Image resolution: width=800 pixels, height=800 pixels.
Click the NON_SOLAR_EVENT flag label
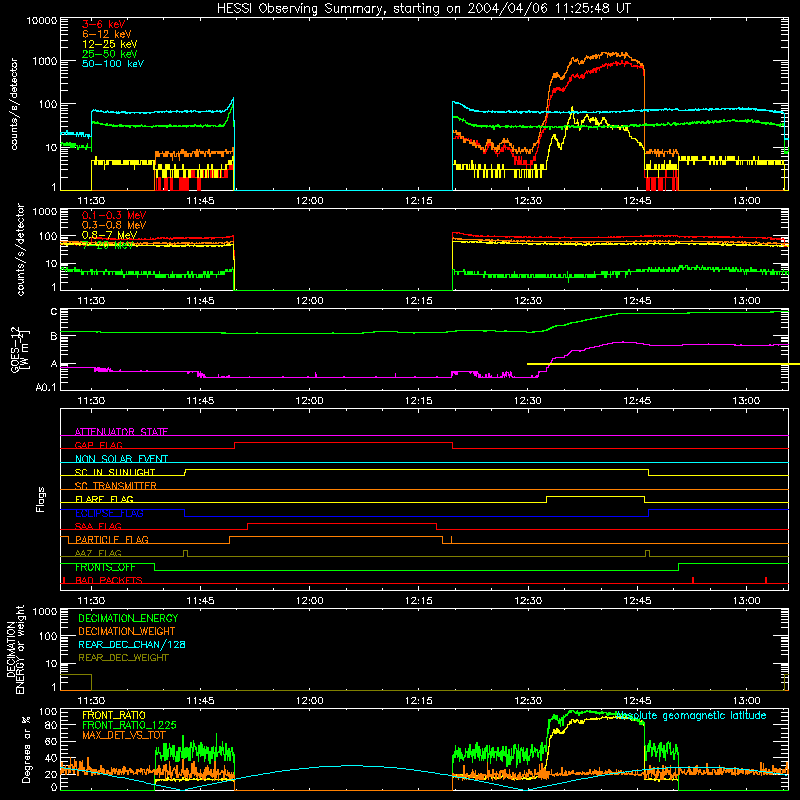pyautogui.click(x=121, y=459)
